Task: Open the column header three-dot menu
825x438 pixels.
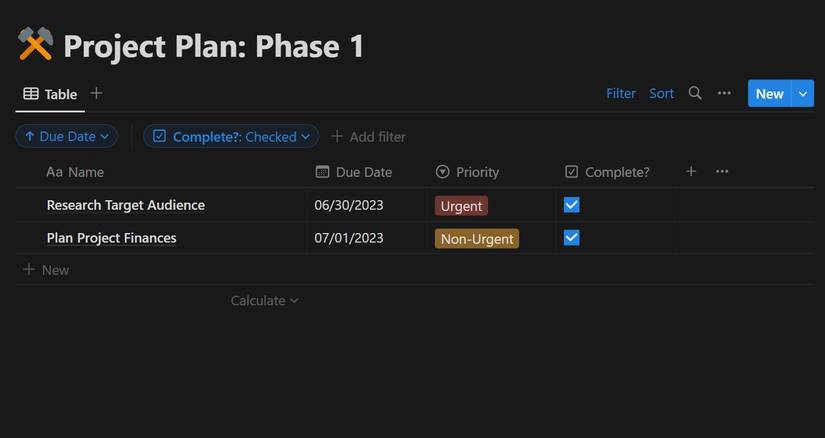Action: (x=722, y=172)
